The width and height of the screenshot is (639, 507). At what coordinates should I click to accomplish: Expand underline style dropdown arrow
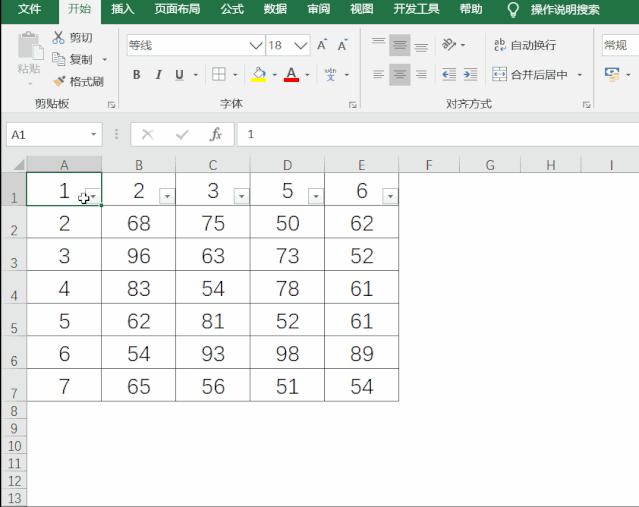(x=196, y=75)
